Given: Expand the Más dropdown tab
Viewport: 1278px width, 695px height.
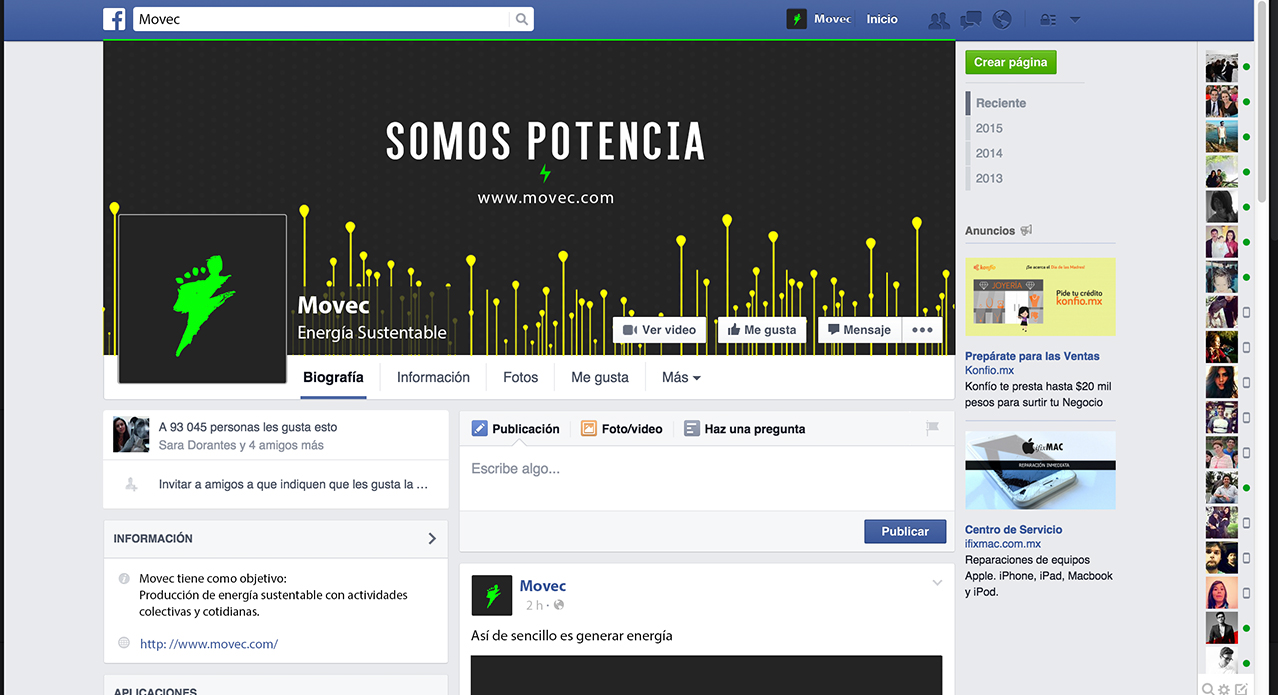Looking at the screenshot, I should pos(681,377).
